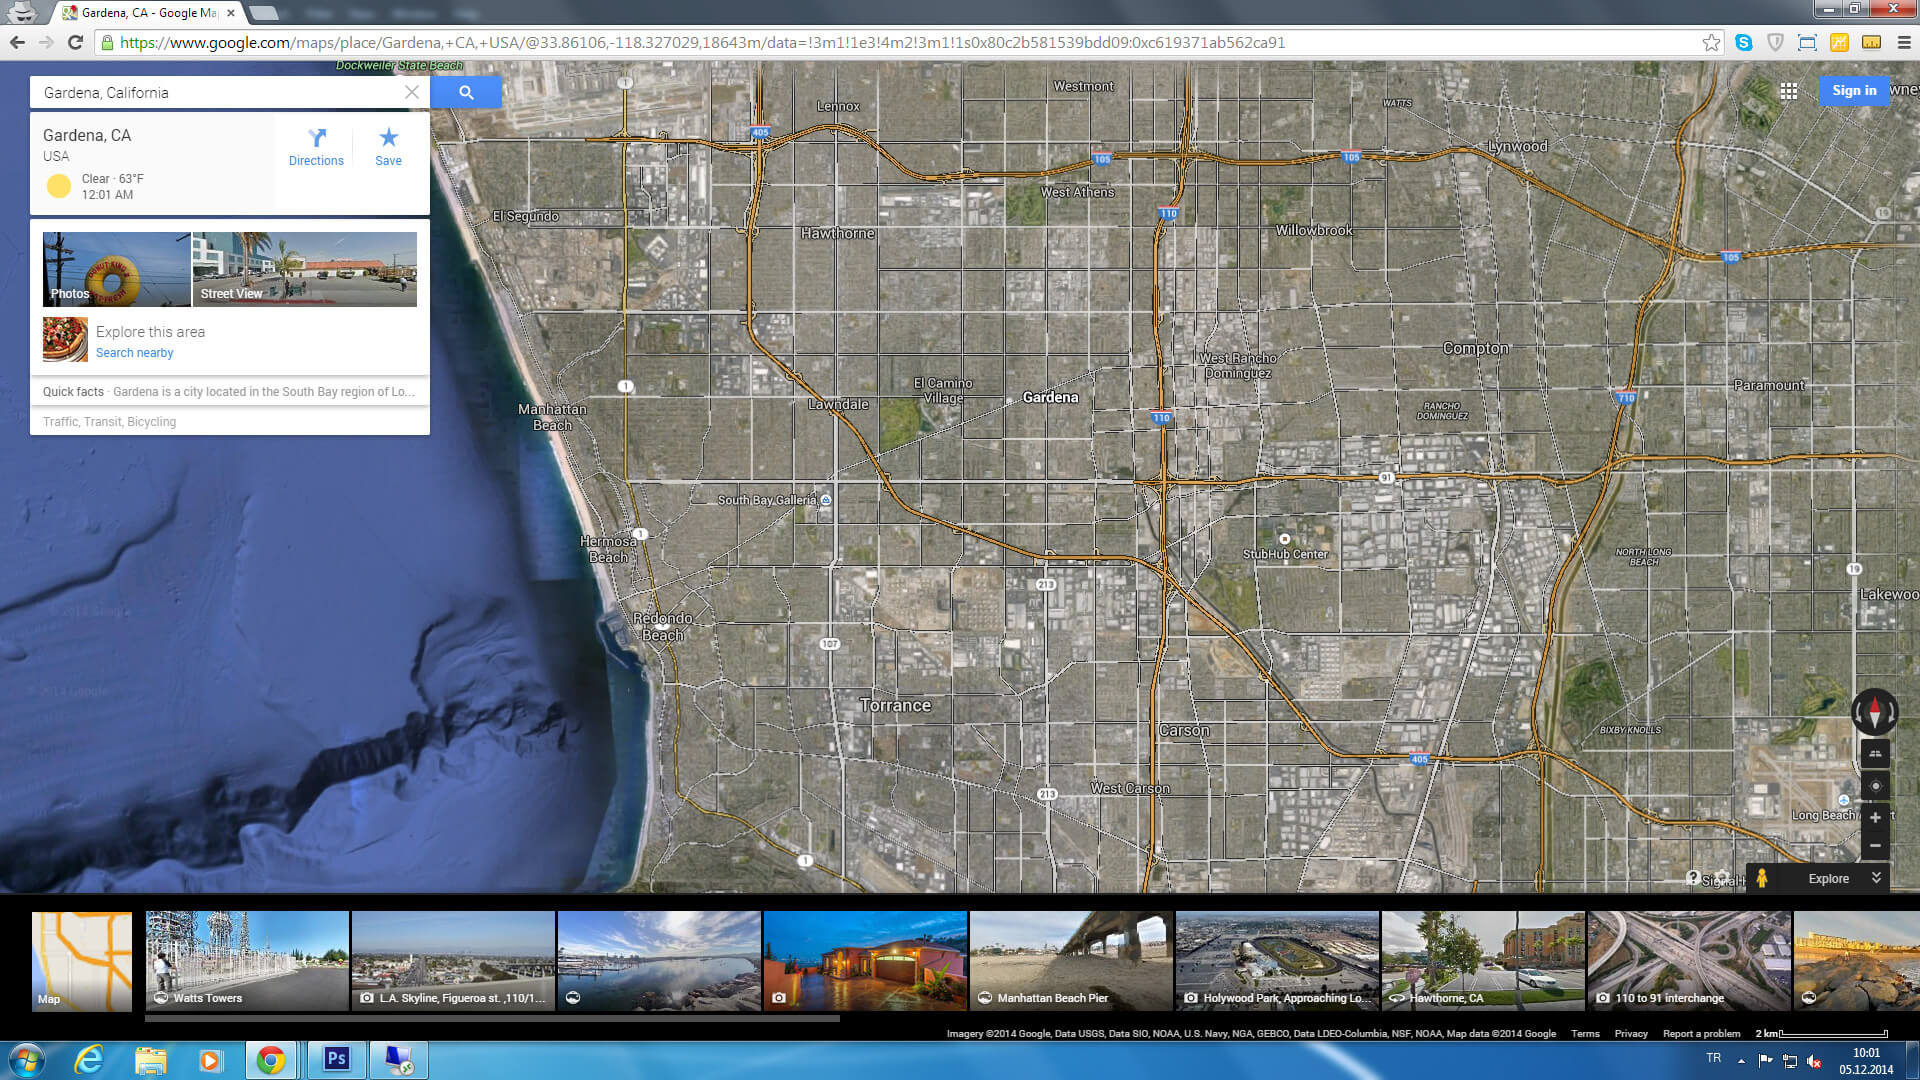
Task: Toggle tilt view button below compass
Action: pyautogui.click(x=1875, y=754)
